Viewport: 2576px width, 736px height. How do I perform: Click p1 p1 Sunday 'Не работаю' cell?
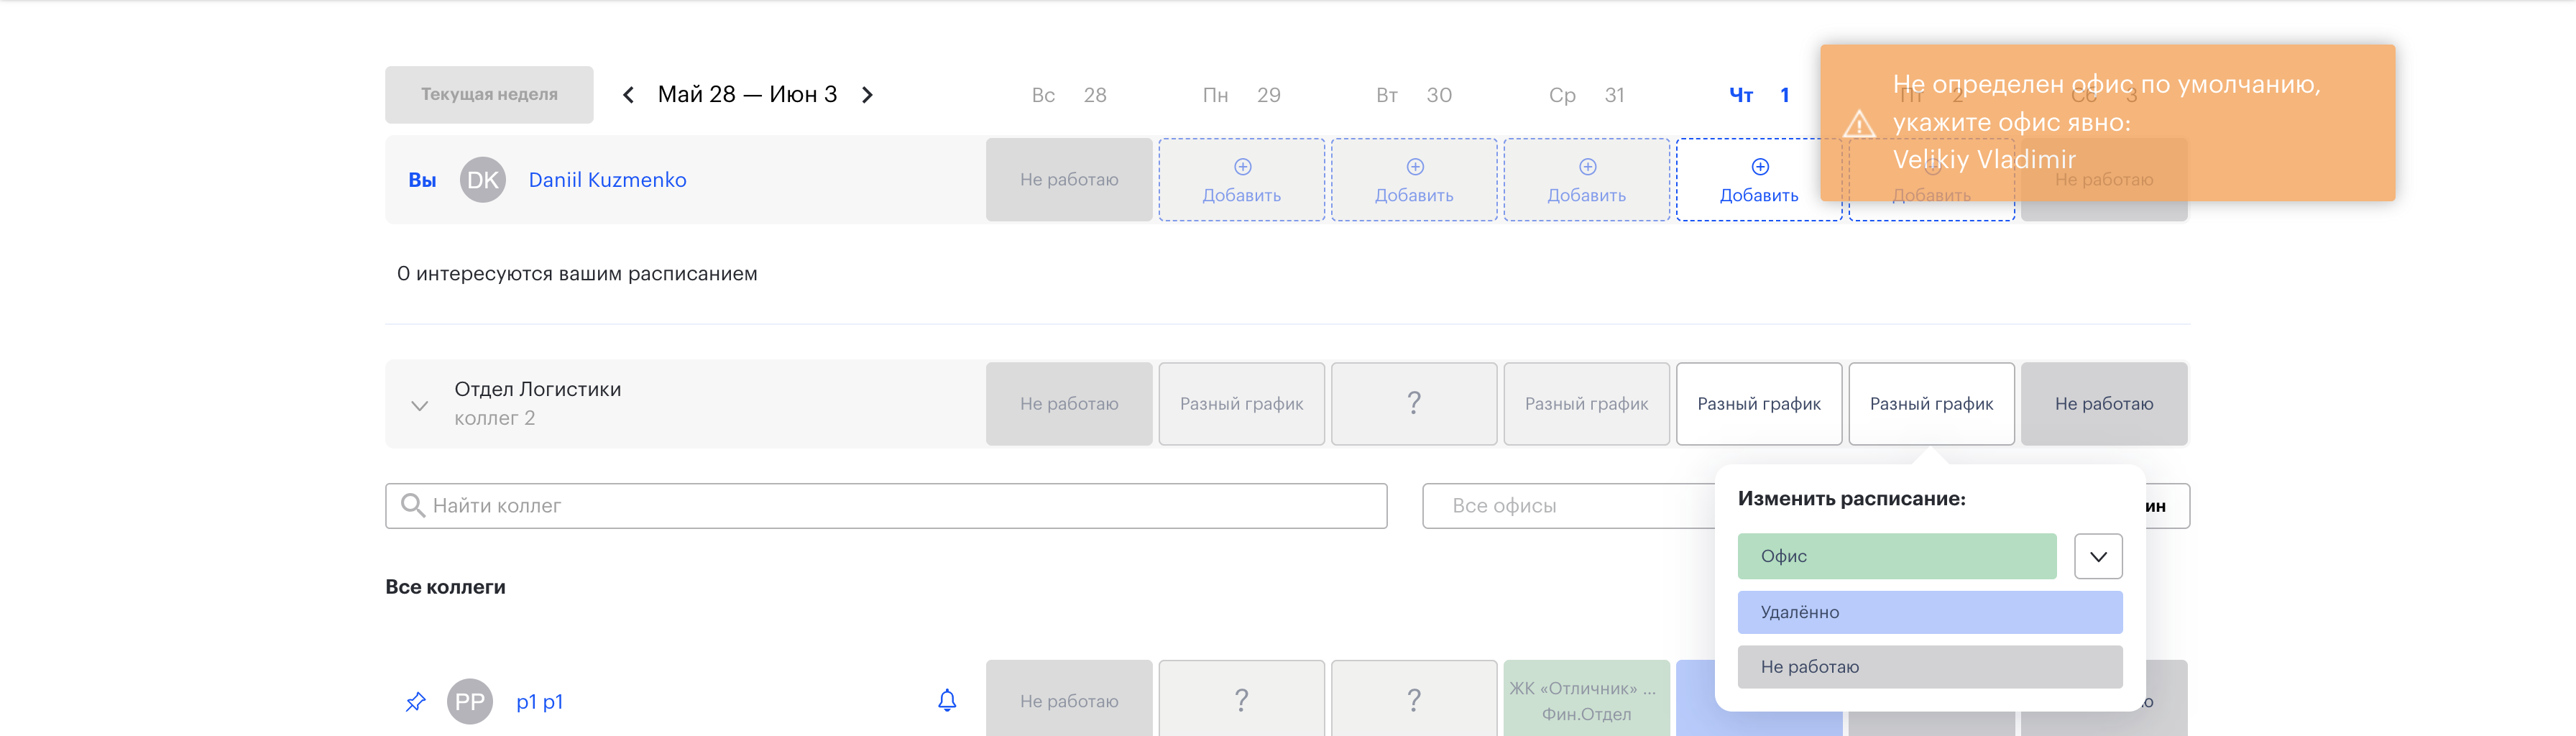pyautogui.click(x=1069, y=699)
